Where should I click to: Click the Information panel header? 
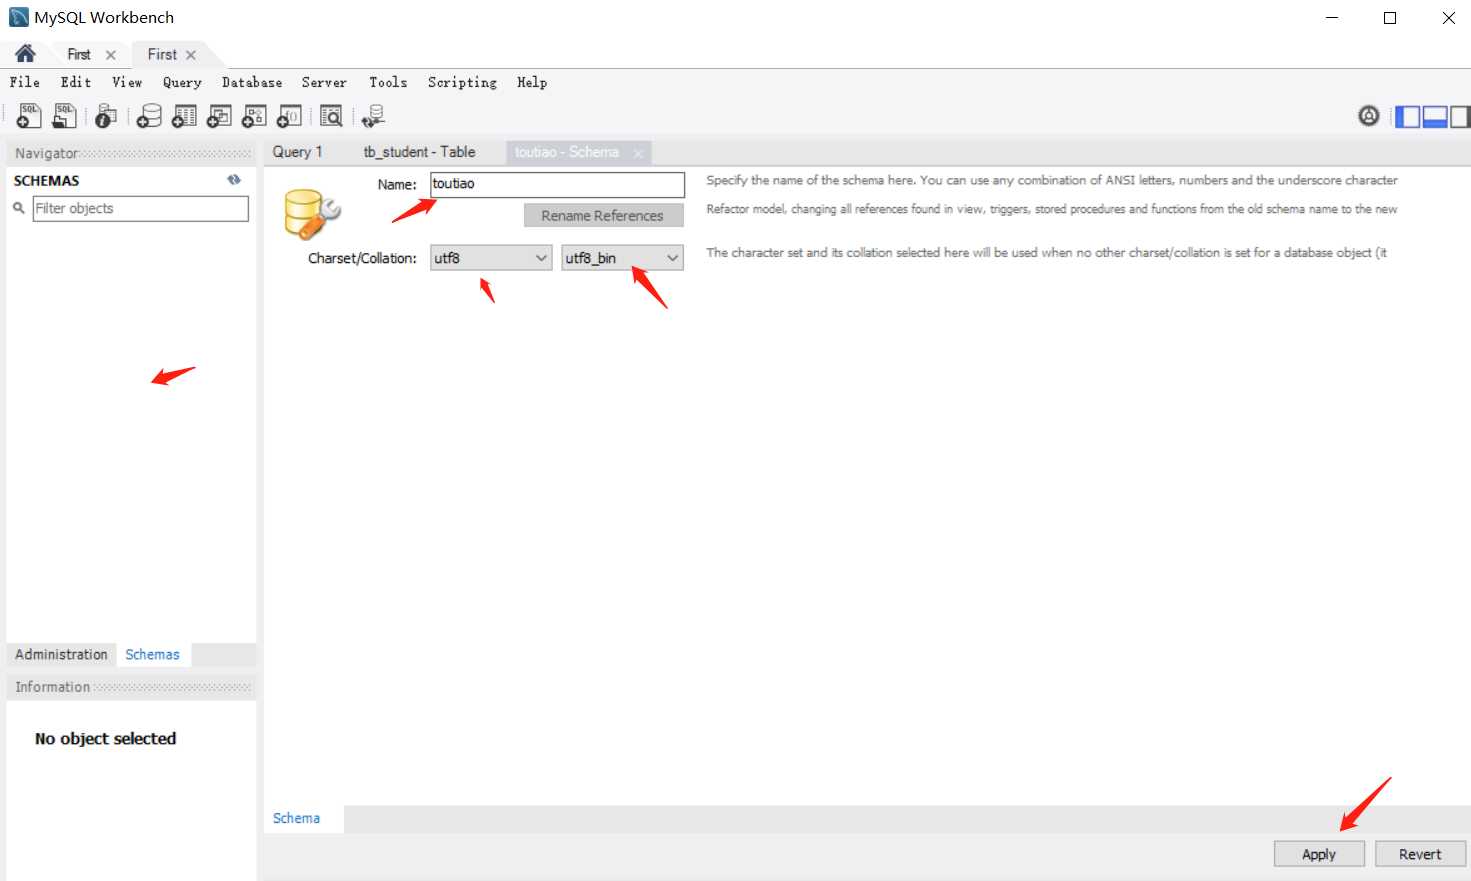pyautogui.click(x=131, y=687)
